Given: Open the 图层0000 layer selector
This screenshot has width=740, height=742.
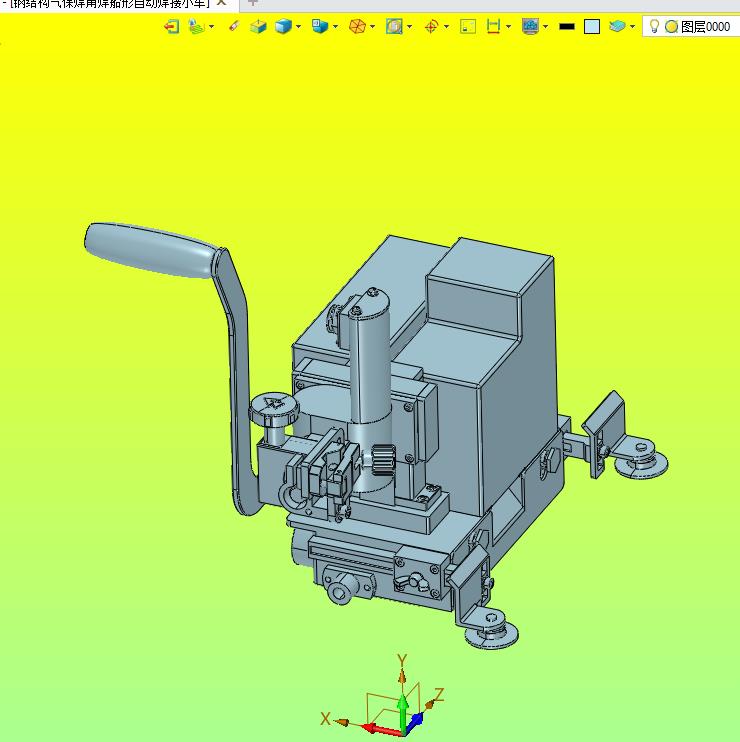Looking at the screenshot, I should 691,26.
